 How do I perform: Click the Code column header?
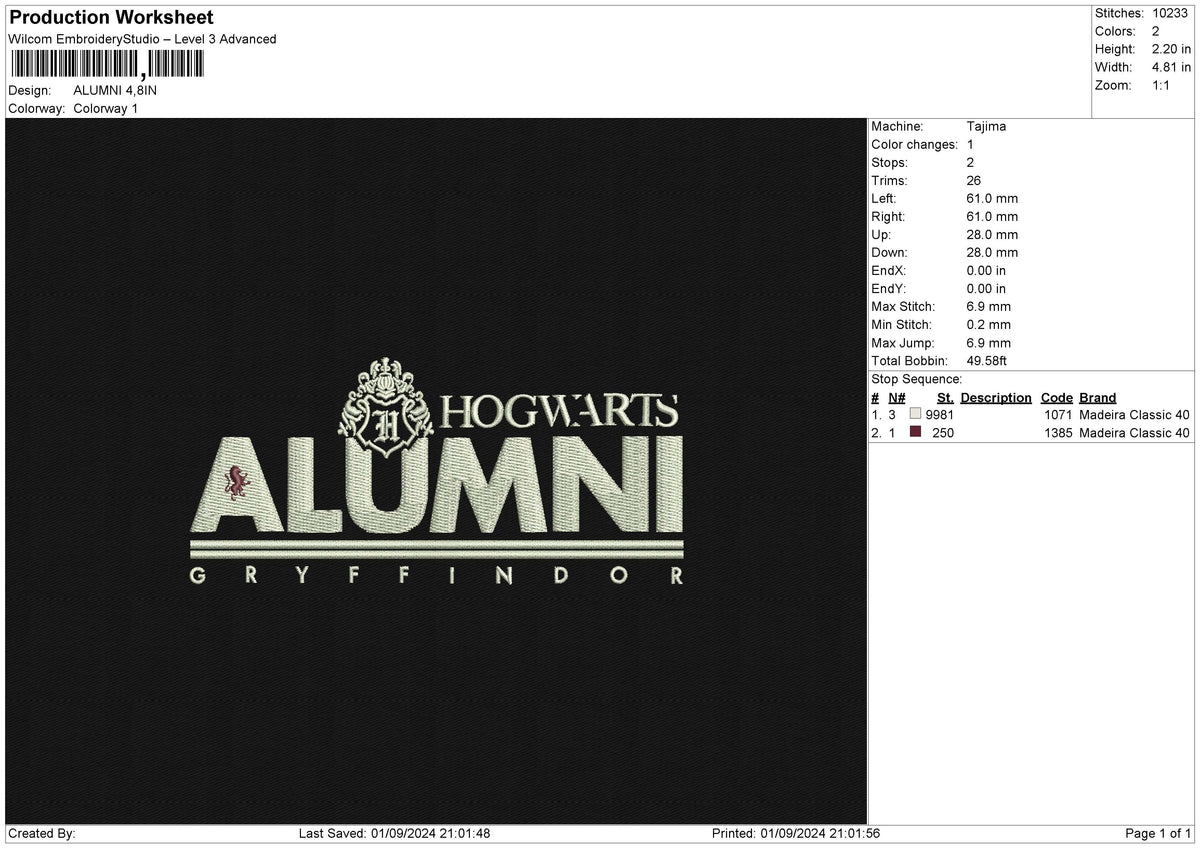(1056, 397)
